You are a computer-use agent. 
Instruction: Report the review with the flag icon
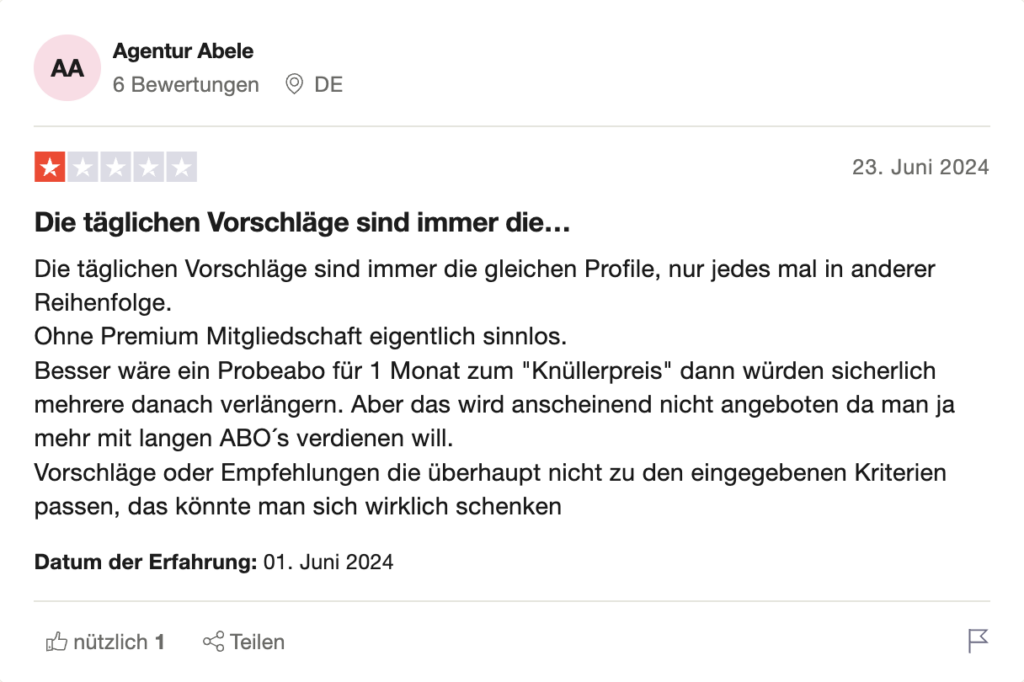(978, 641)
